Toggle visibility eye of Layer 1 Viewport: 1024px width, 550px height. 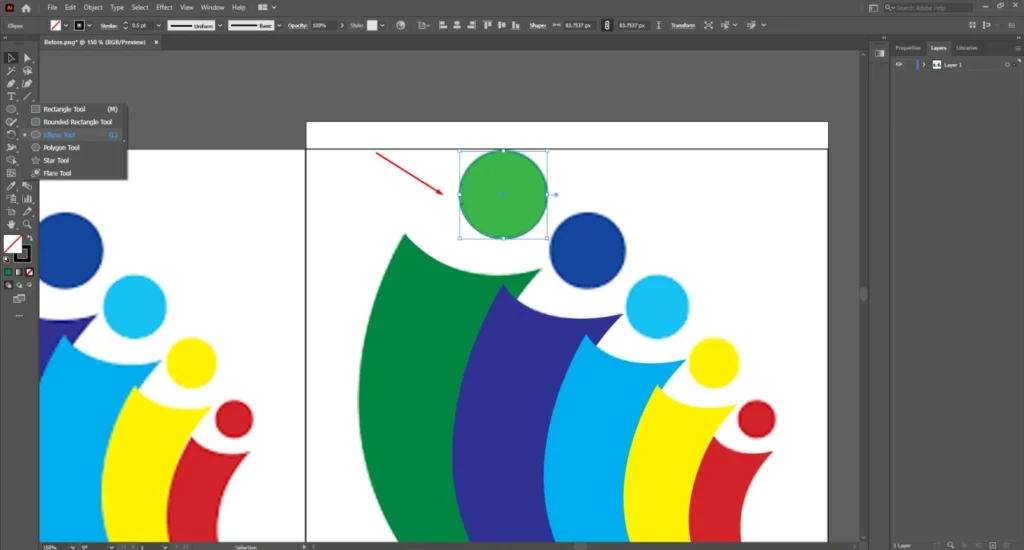[899, 65]
